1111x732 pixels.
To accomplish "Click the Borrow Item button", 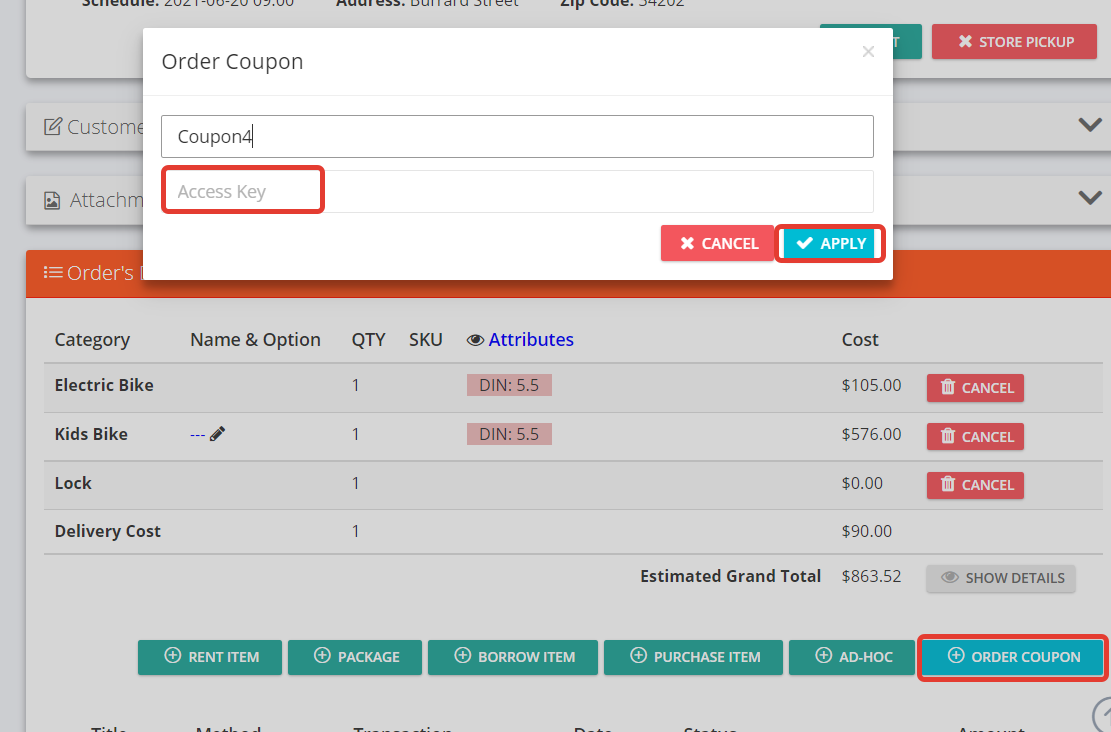I will pos(513,657).
